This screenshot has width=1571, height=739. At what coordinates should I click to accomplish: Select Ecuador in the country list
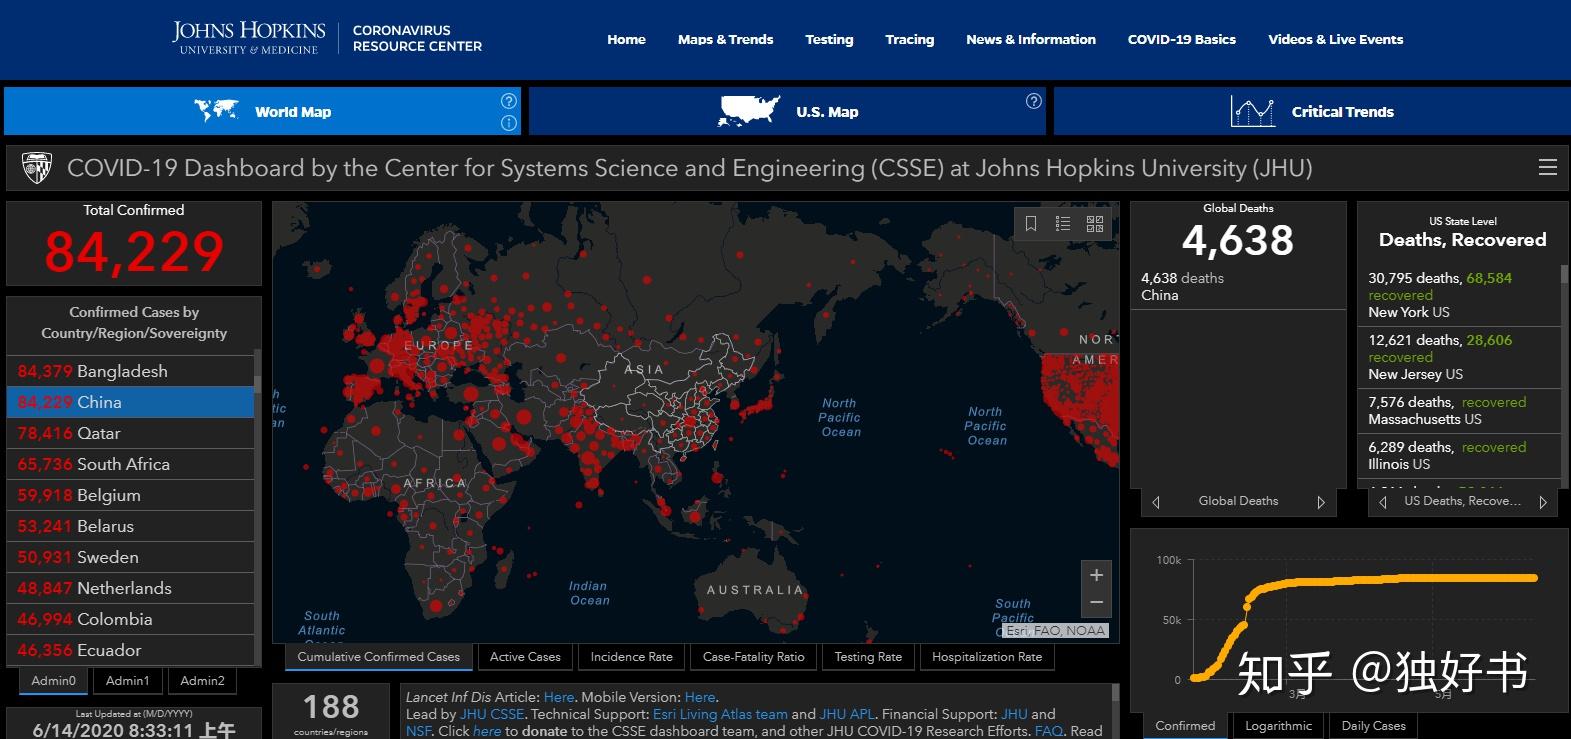(130, 650)
